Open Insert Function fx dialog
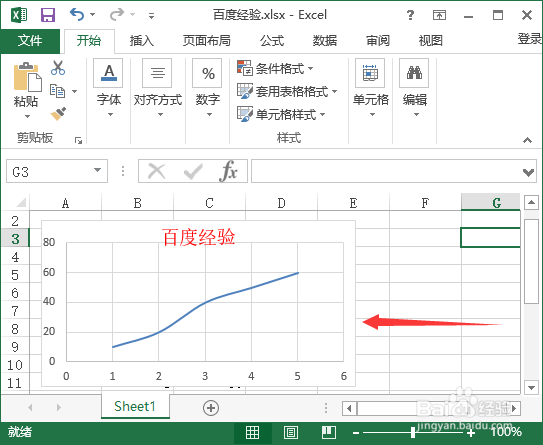Screen dimensions: 543x445 point(228,171)
